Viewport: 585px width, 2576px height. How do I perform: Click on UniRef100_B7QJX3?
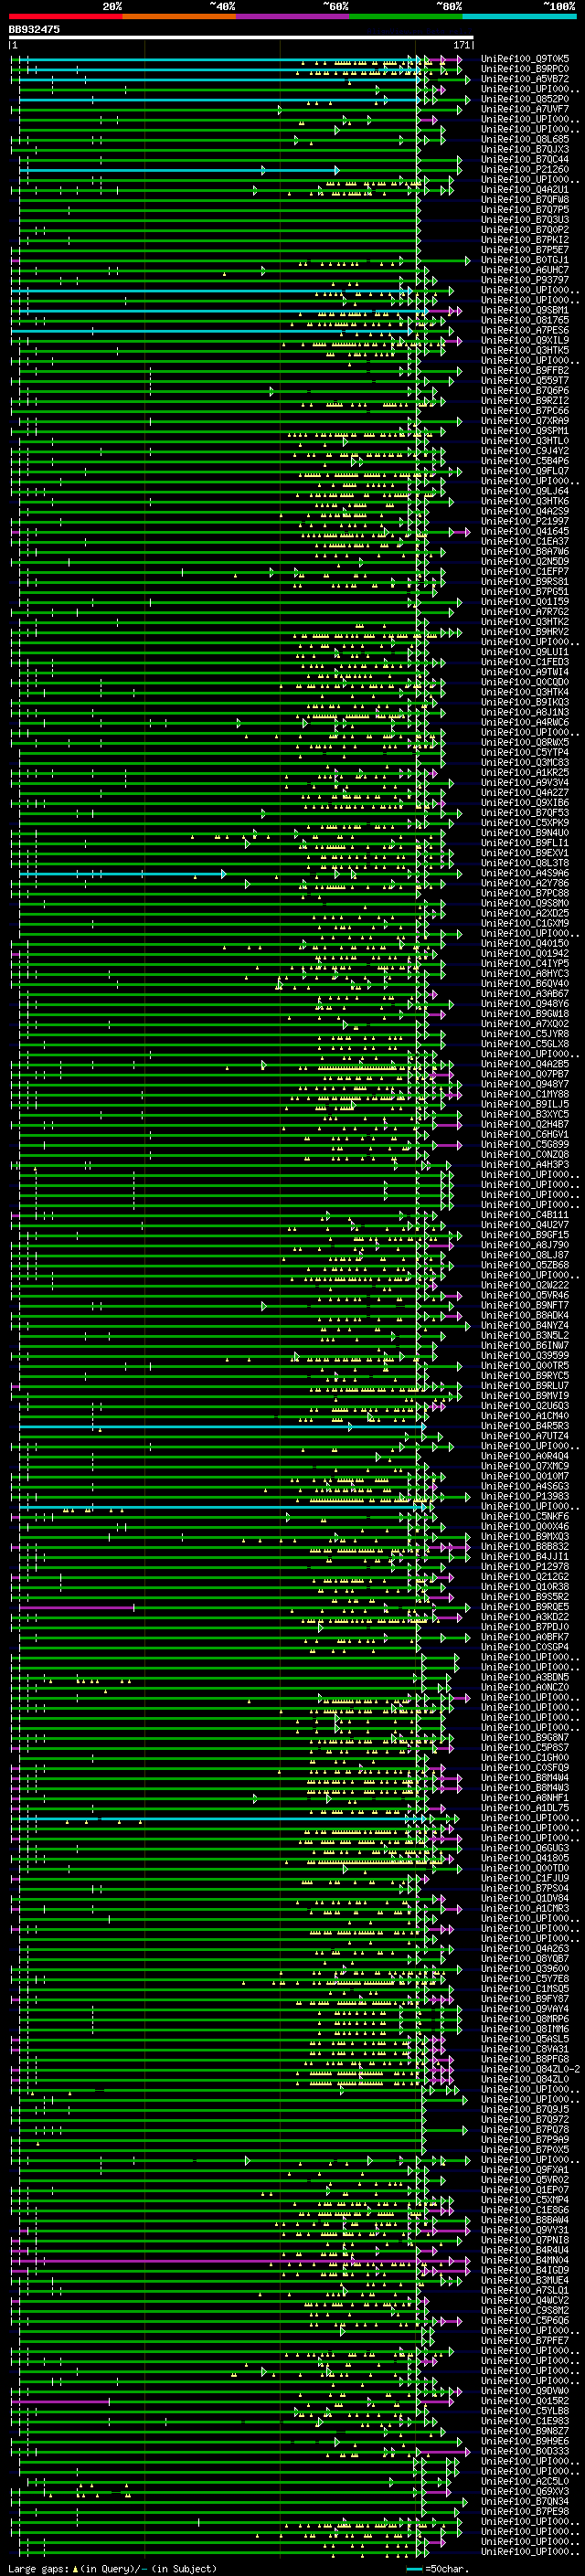(525, 149)
